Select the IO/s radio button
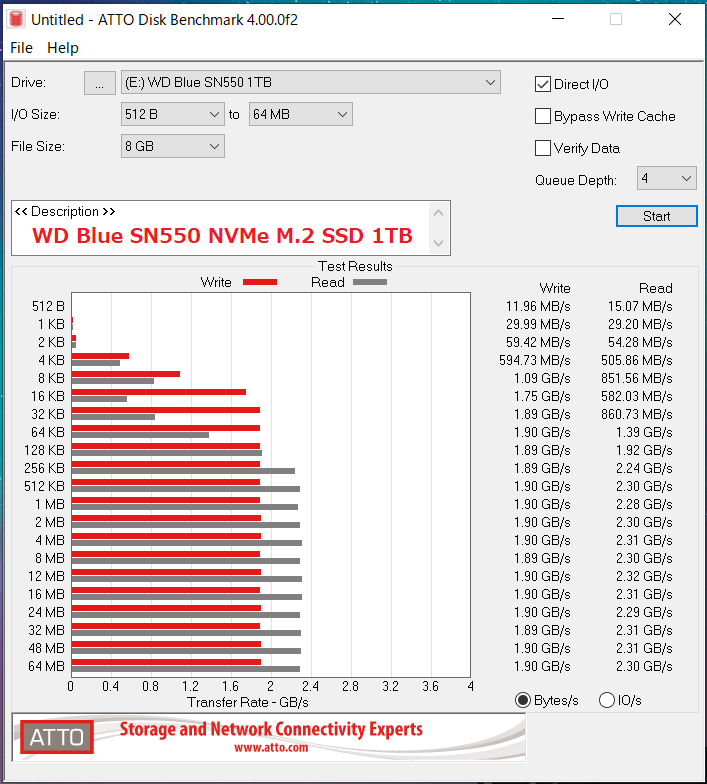 (606, 700)
